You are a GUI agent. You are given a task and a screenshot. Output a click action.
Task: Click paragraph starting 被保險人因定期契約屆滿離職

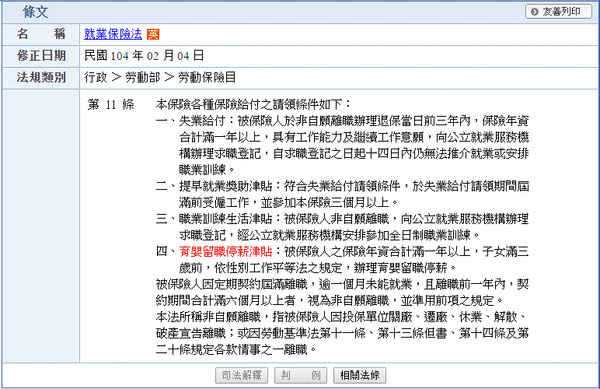pos(342,292)
